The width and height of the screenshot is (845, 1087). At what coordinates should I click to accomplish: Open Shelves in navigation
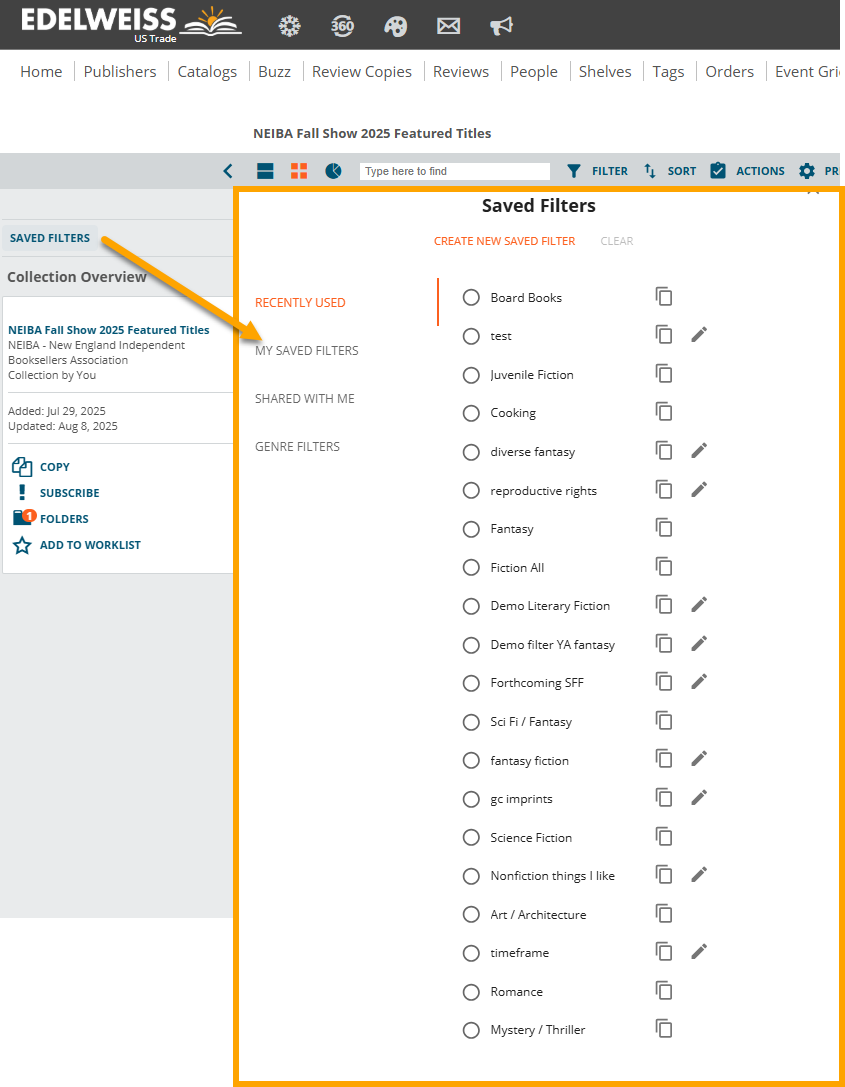click(x=605, y=71)
